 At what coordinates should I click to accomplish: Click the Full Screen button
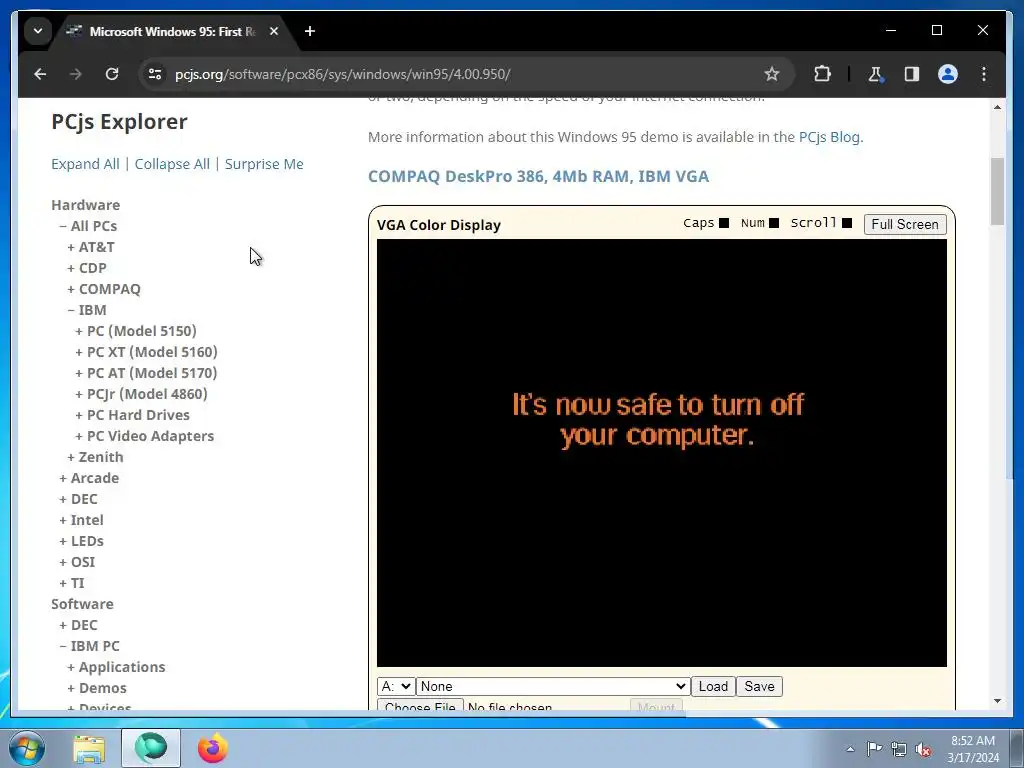coord(904,224)
